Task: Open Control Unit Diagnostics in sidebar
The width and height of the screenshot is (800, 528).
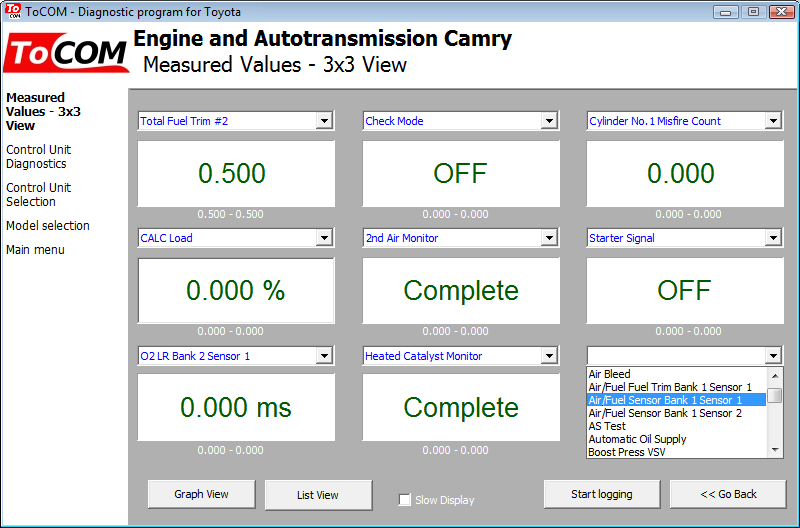Action: coord(38,157)
